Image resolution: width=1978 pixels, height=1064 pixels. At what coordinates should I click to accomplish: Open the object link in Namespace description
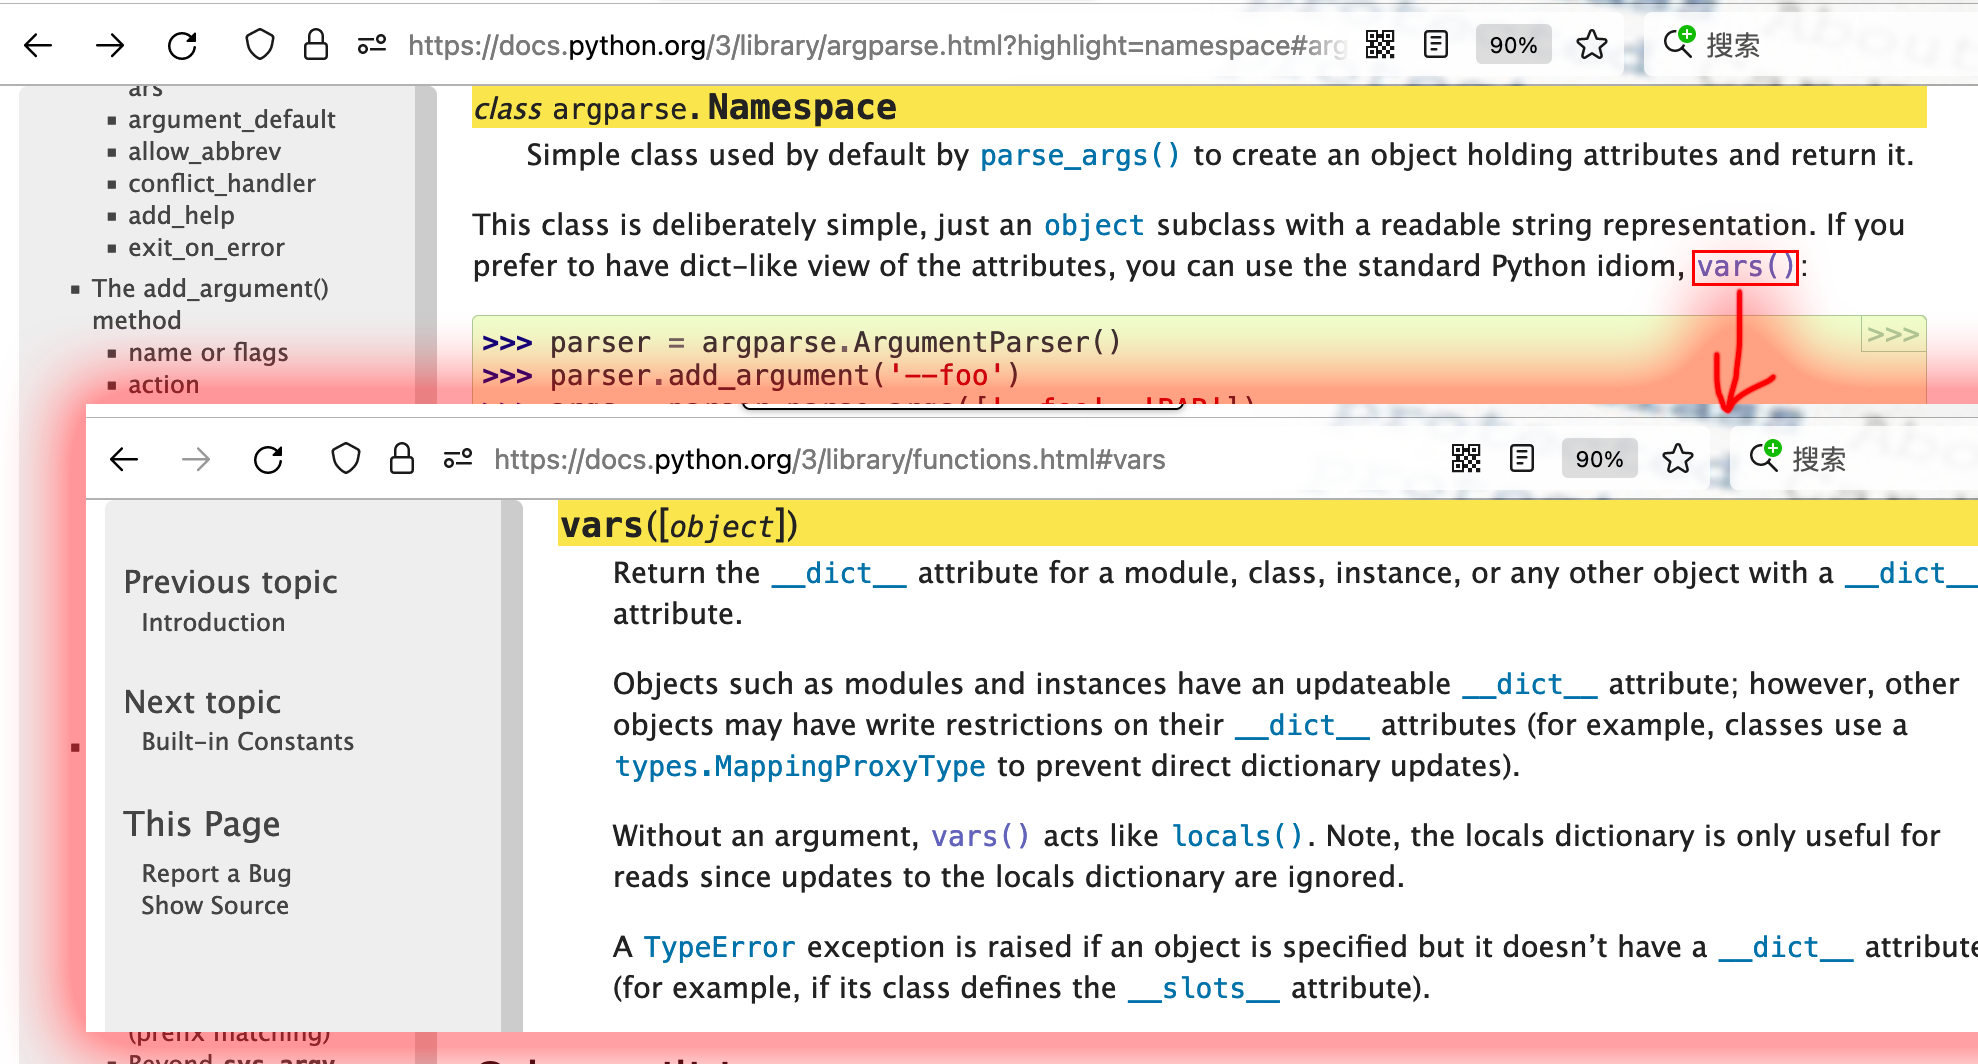1094,225
